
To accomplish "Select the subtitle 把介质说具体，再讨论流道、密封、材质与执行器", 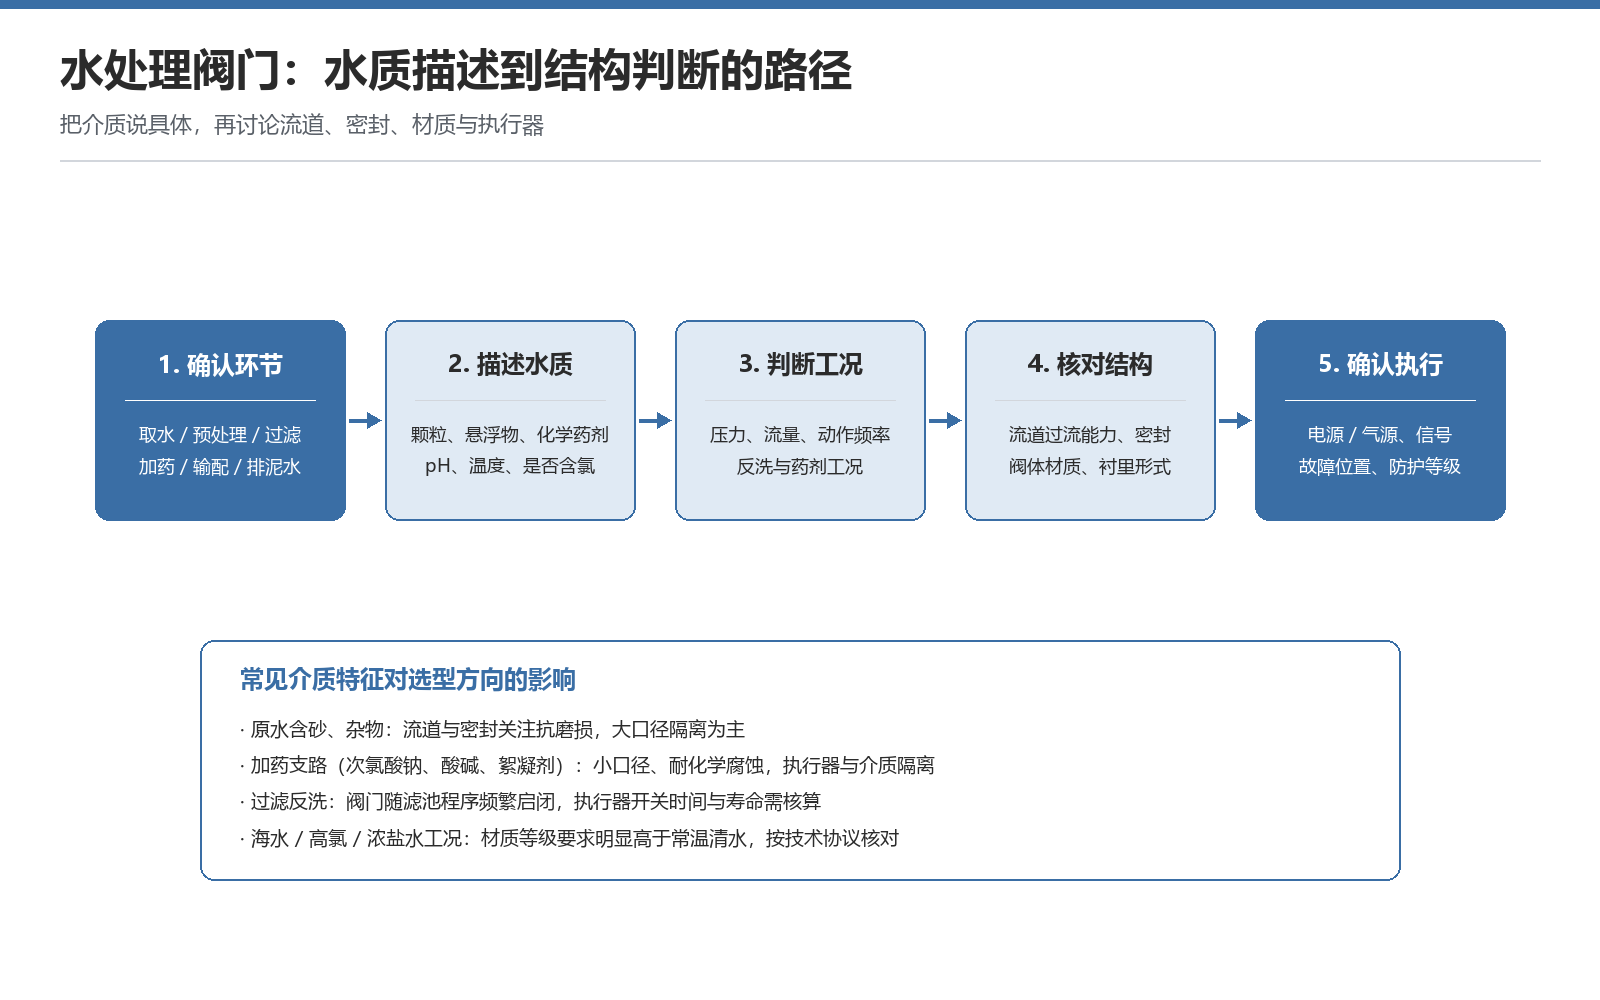I will point(302,125).
